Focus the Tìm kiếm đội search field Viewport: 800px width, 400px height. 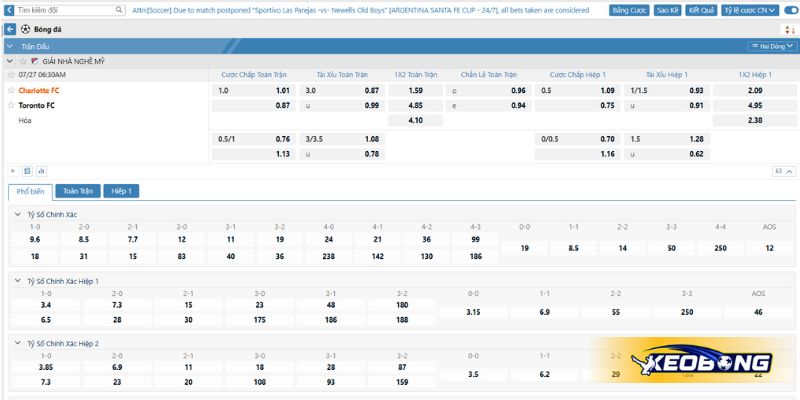coord(65,10)
